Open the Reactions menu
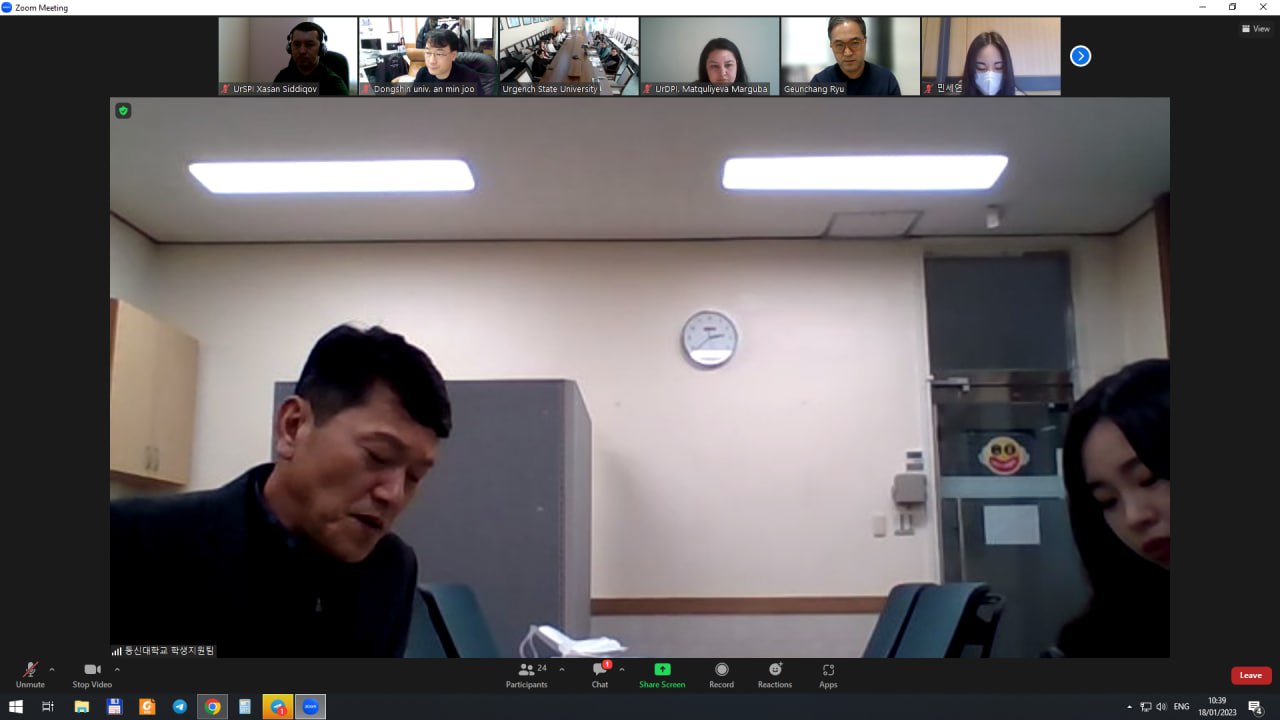 pyautogui.click(x=774, y=671)
